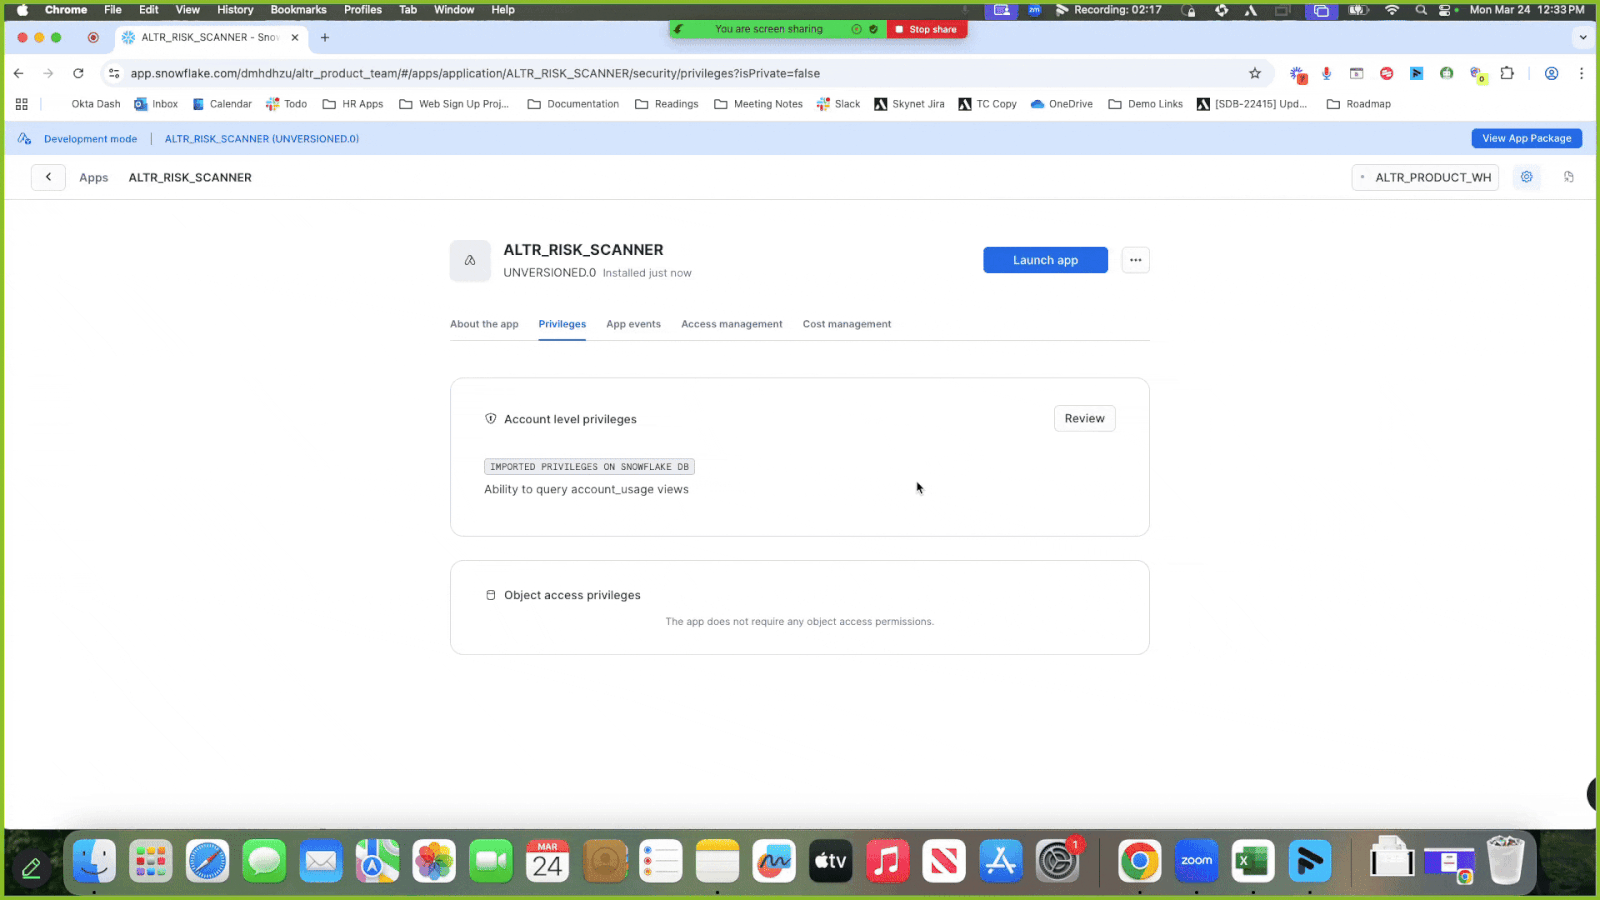Click the Review button for account privileges
Viewport: 1600px width, 900px height.
[1084, 418]
